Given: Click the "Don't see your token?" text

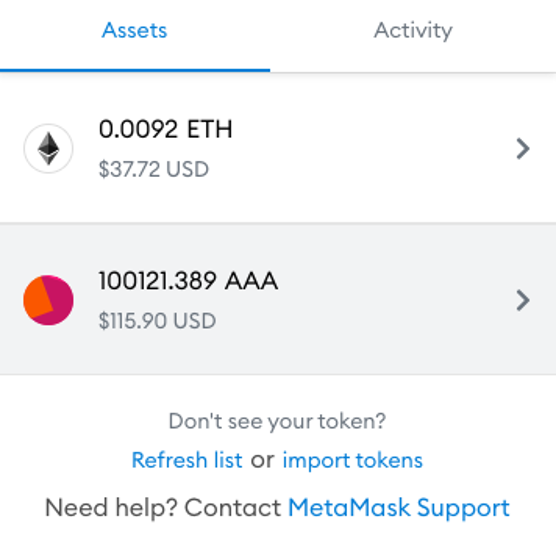Looking at the screenshot, I should (x=277, y=422).
